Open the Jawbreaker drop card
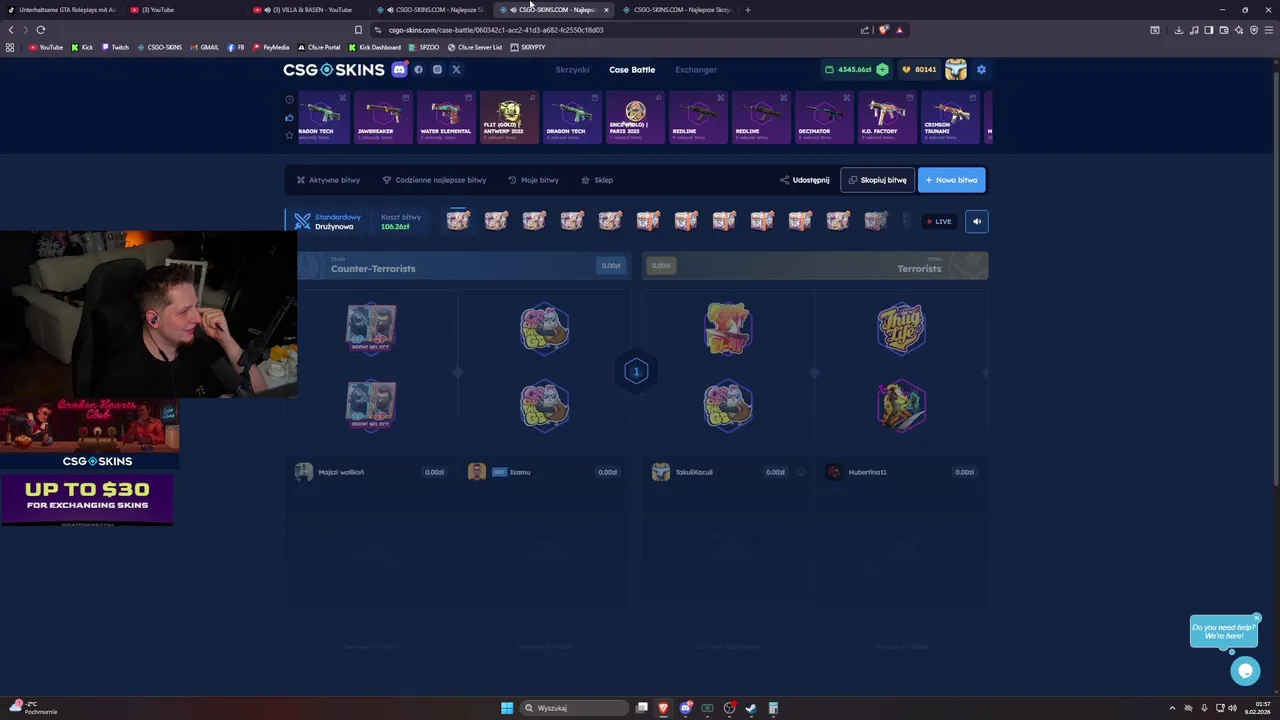Viewport: 1280px width, 720px height. tap(383, 117)
